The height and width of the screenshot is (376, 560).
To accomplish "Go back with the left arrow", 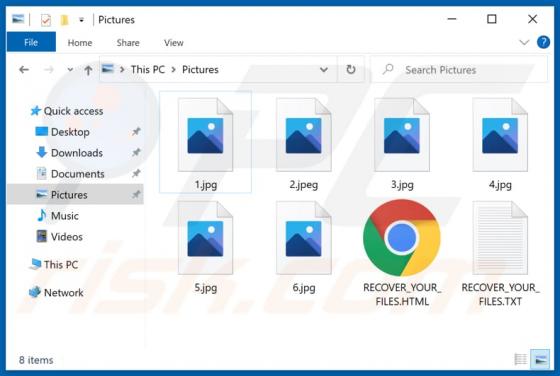I will click(24, 69).
